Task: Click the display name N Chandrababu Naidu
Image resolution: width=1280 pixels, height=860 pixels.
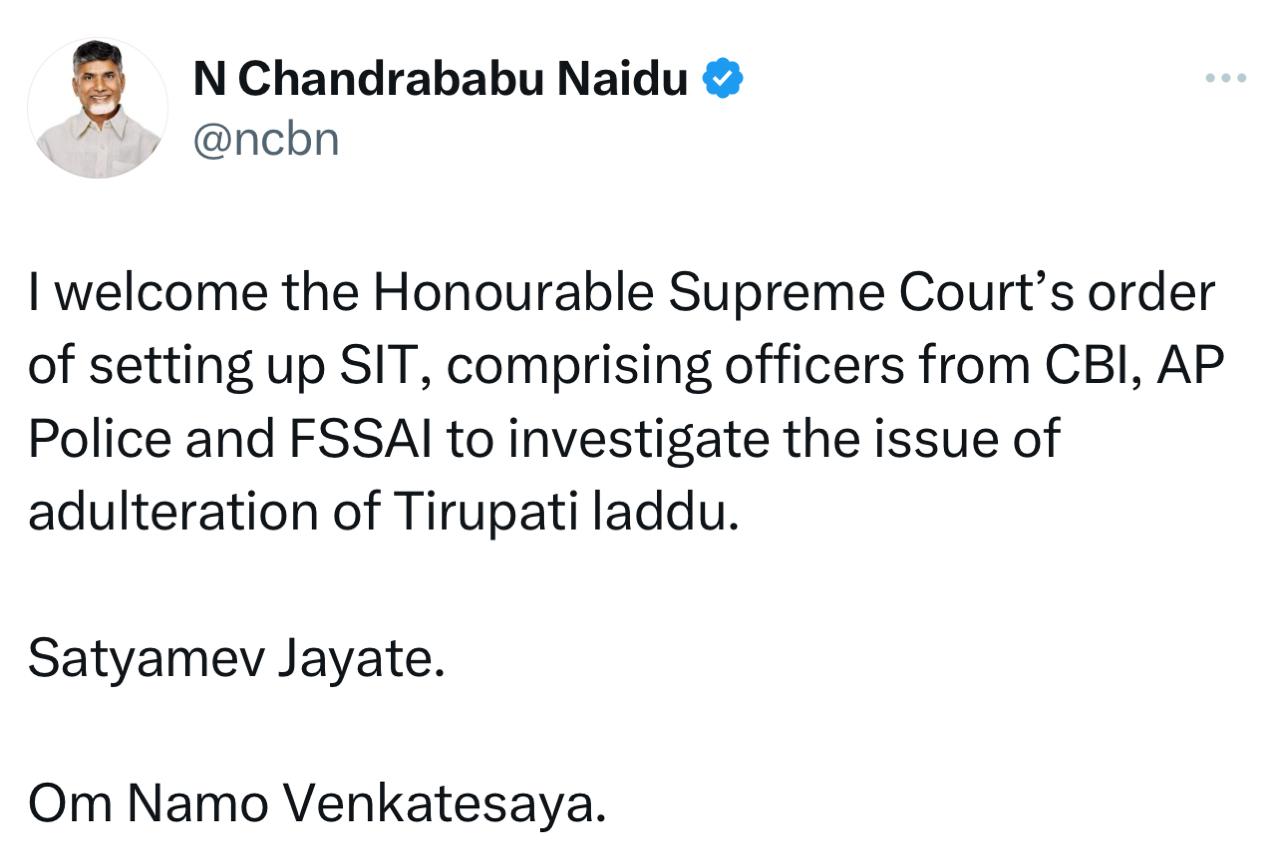Action: 440,79
